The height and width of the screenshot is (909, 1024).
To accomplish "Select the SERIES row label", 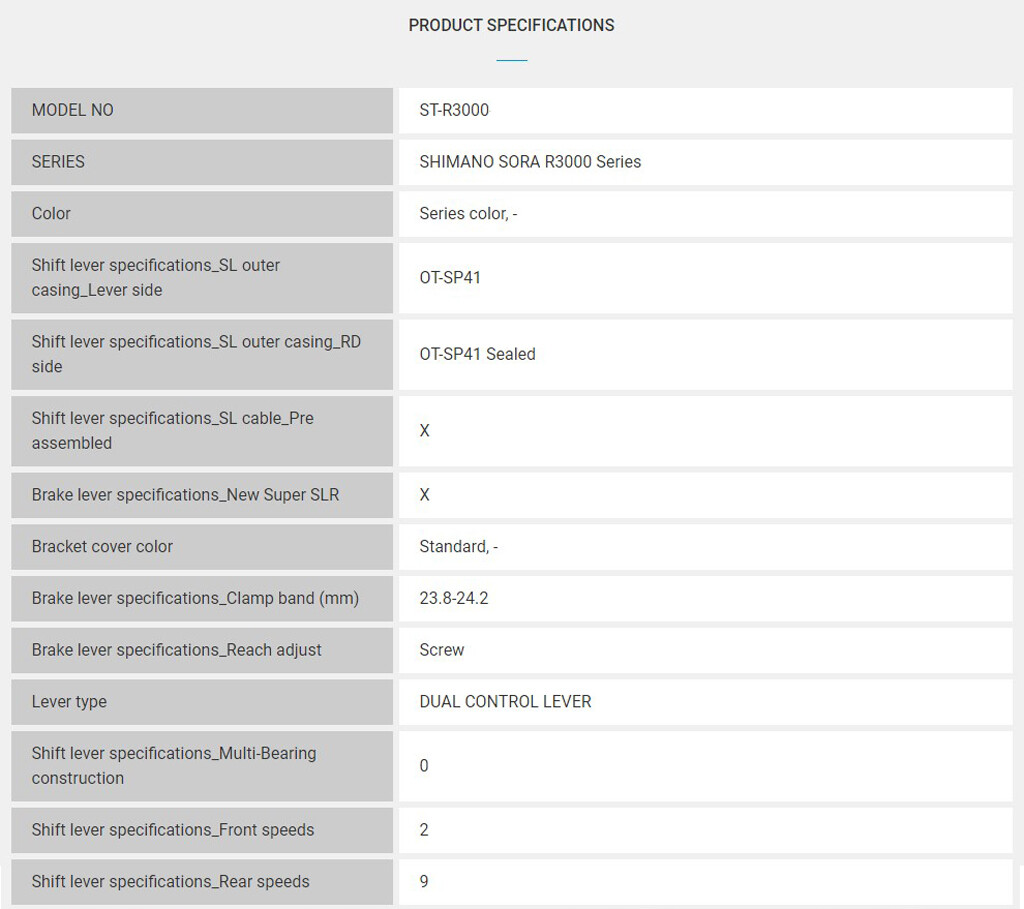I will coord(202,162).
